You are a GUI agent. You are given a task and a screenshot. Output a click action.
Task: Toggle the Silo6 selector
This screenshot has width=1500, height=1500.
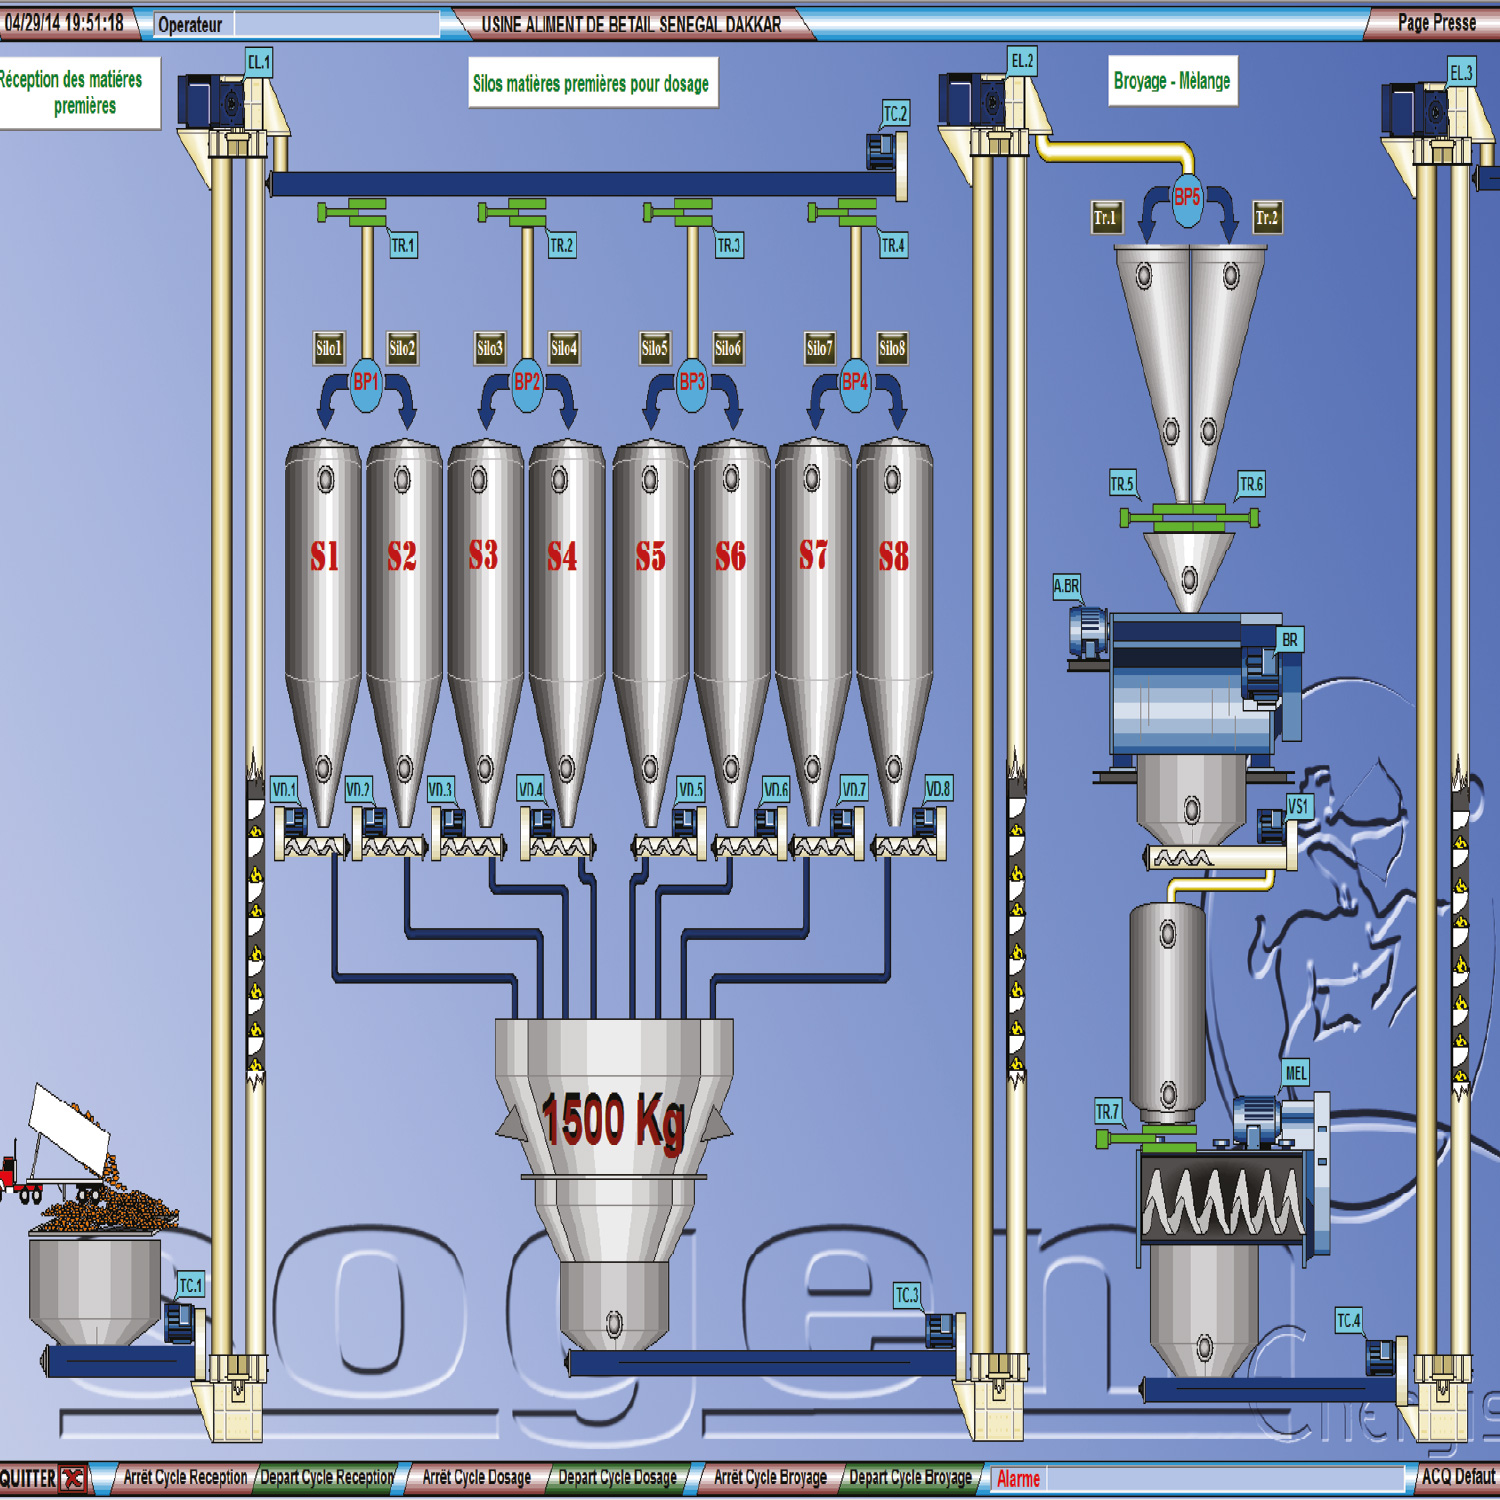727,348
